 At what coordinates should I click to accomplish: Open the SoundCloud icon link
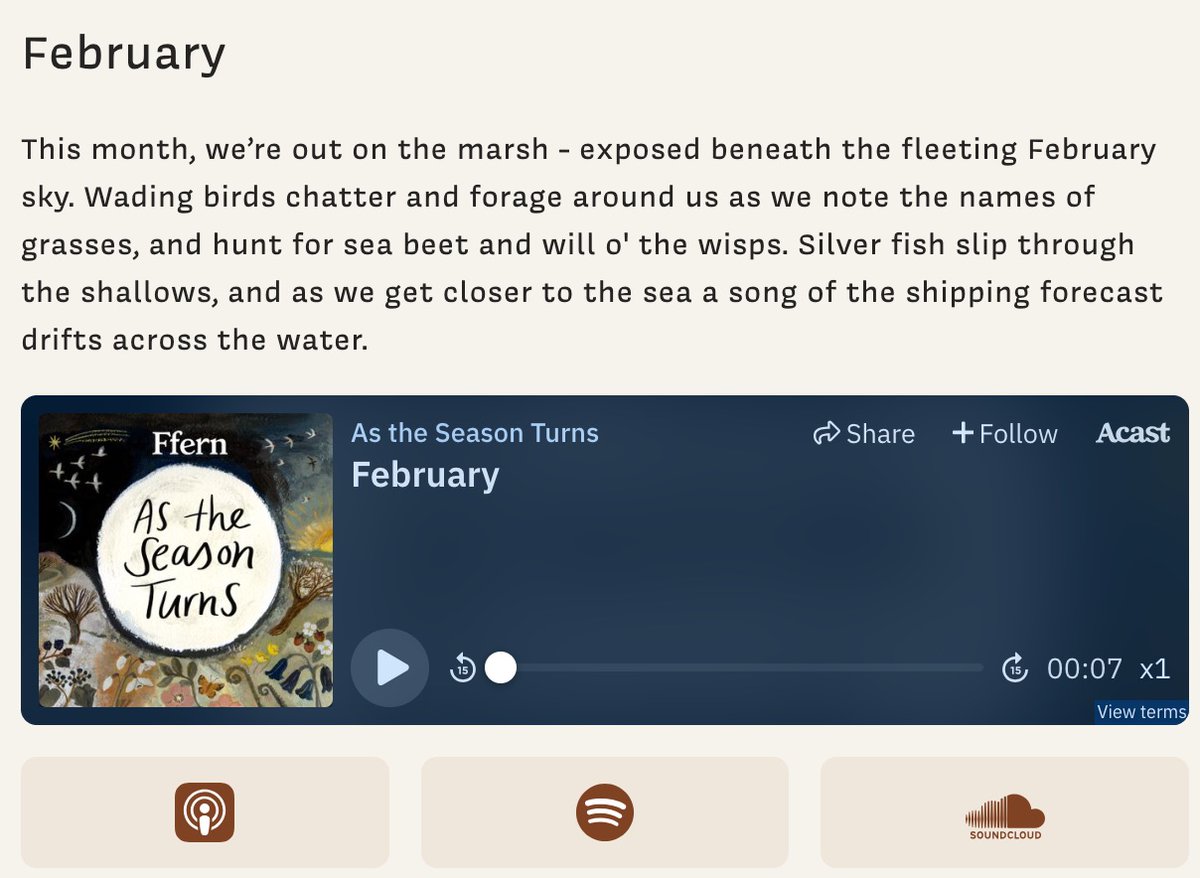pyautogui.click(x=1005, y=816)
